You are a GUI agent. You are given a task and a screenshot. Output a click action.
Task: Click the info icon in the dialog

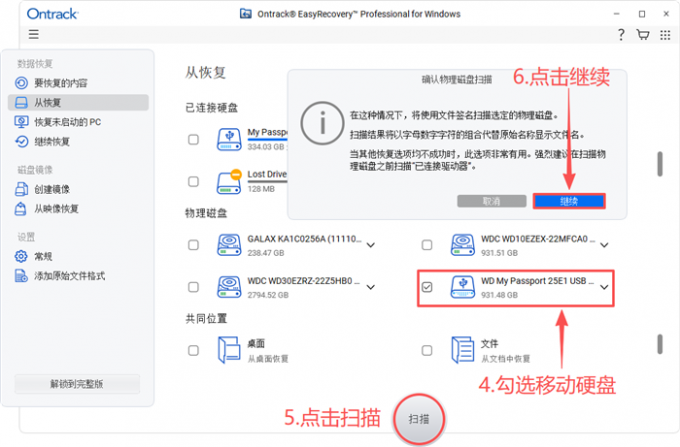(322, 123)
